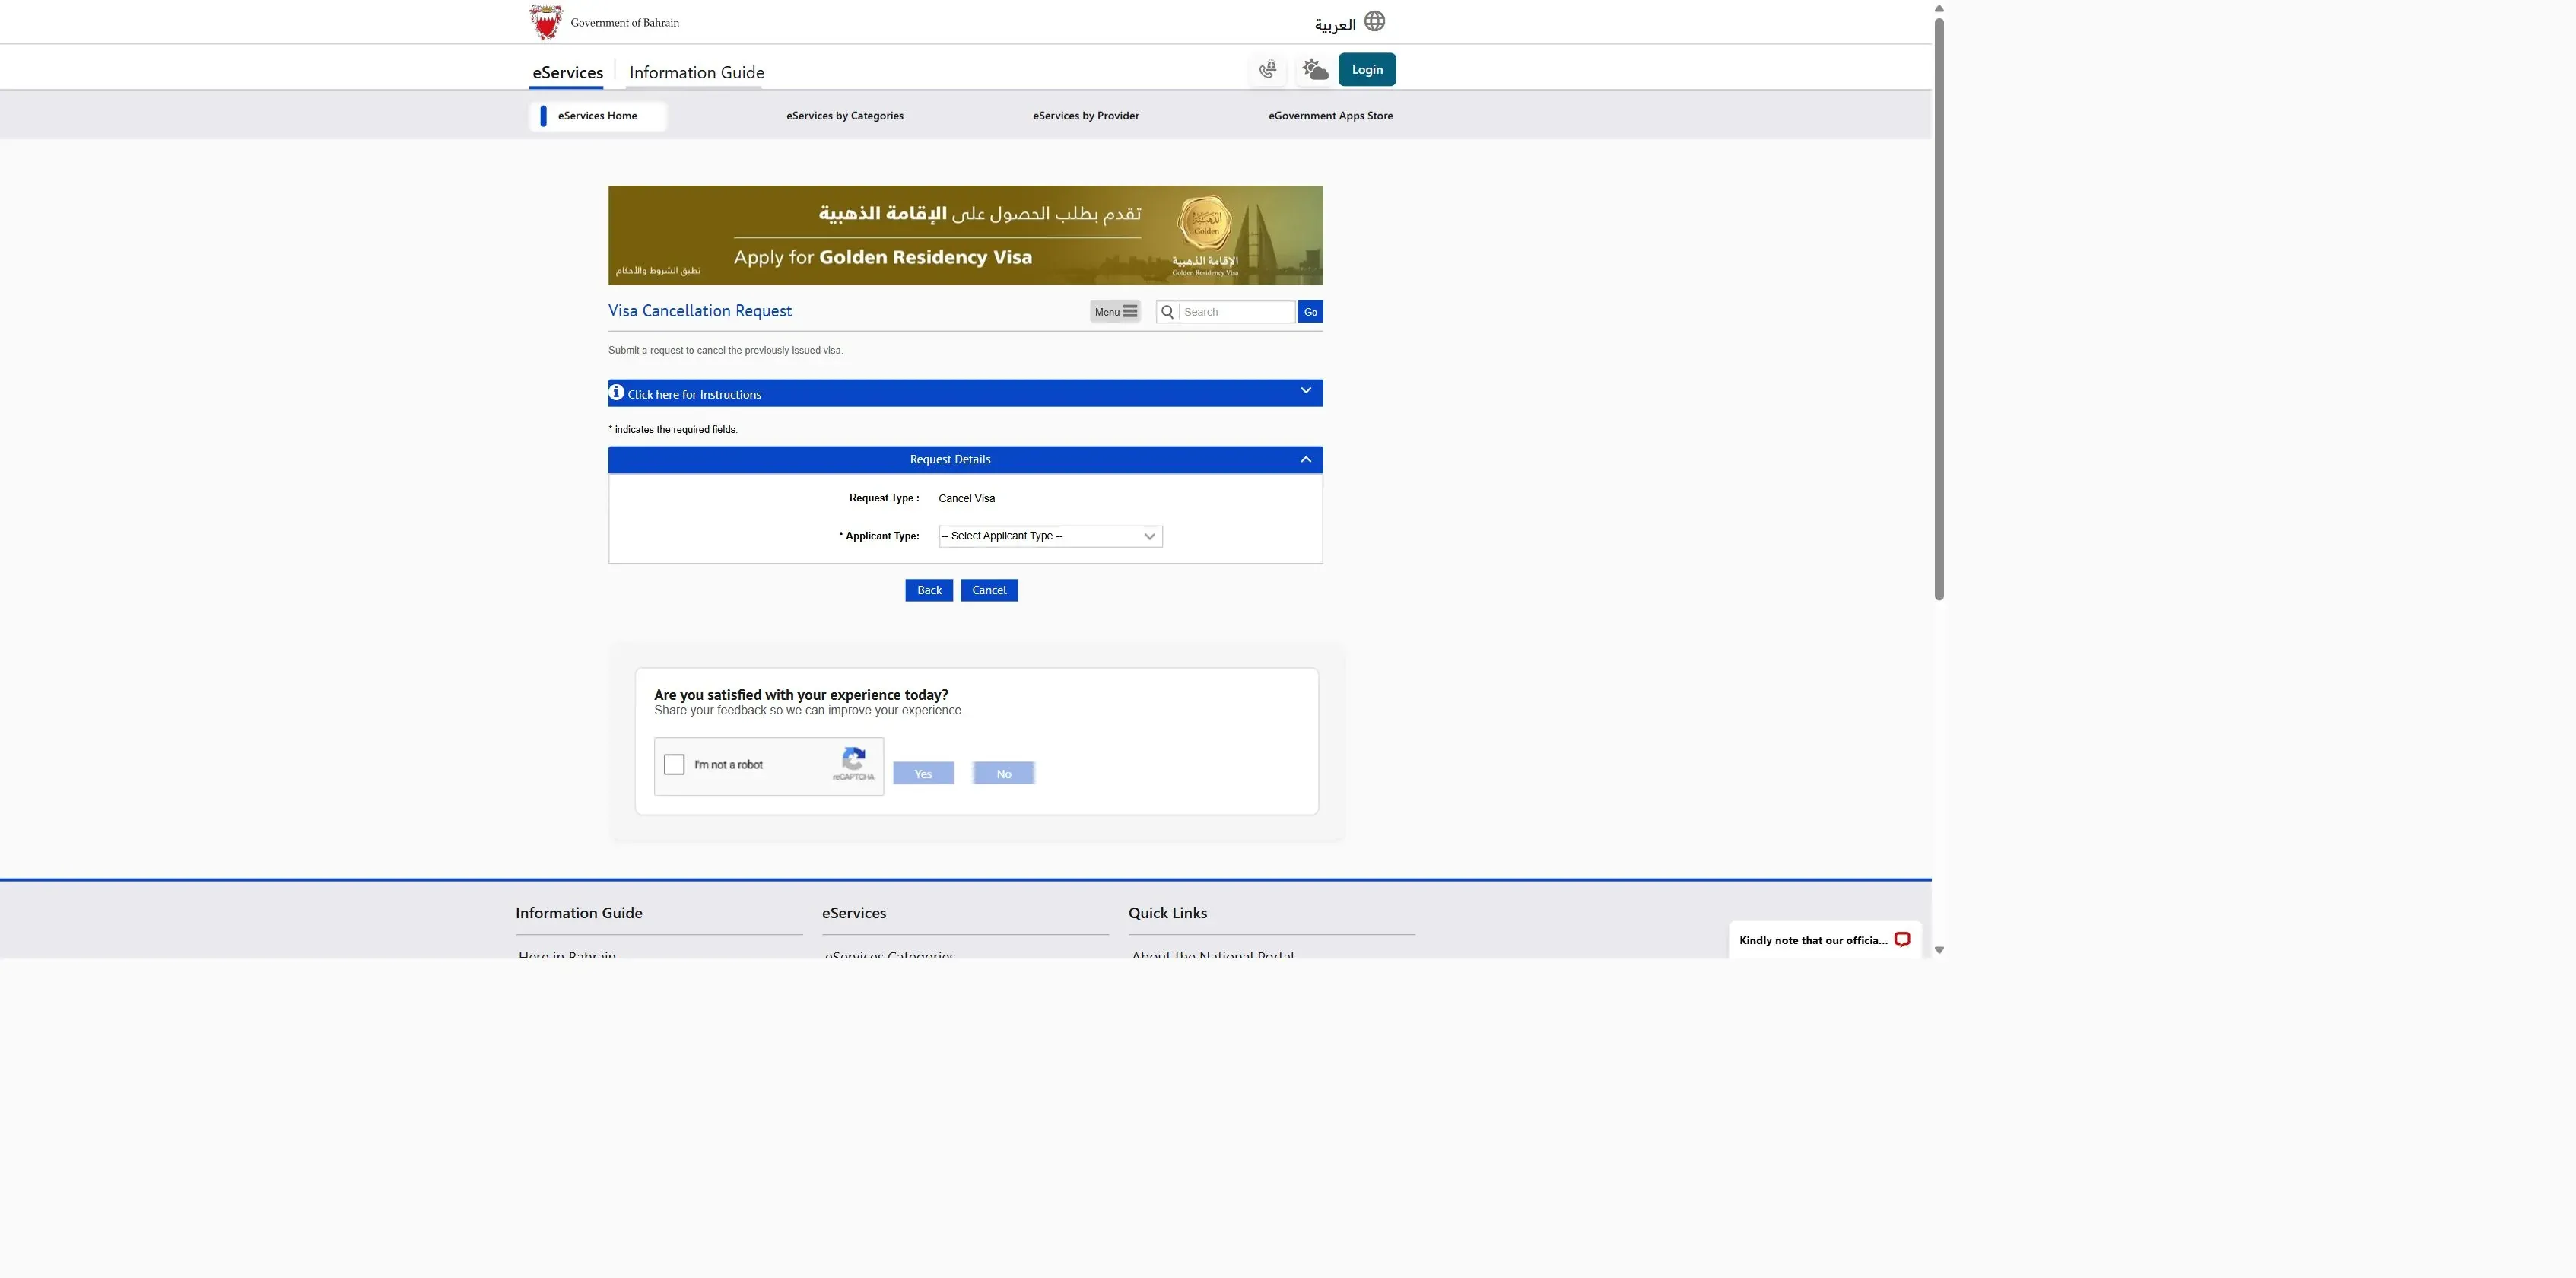This screenshot has width=2576, height=1278.
Task: Click the Government of Bahrain emblem logo
Action: tap(545, 22)
